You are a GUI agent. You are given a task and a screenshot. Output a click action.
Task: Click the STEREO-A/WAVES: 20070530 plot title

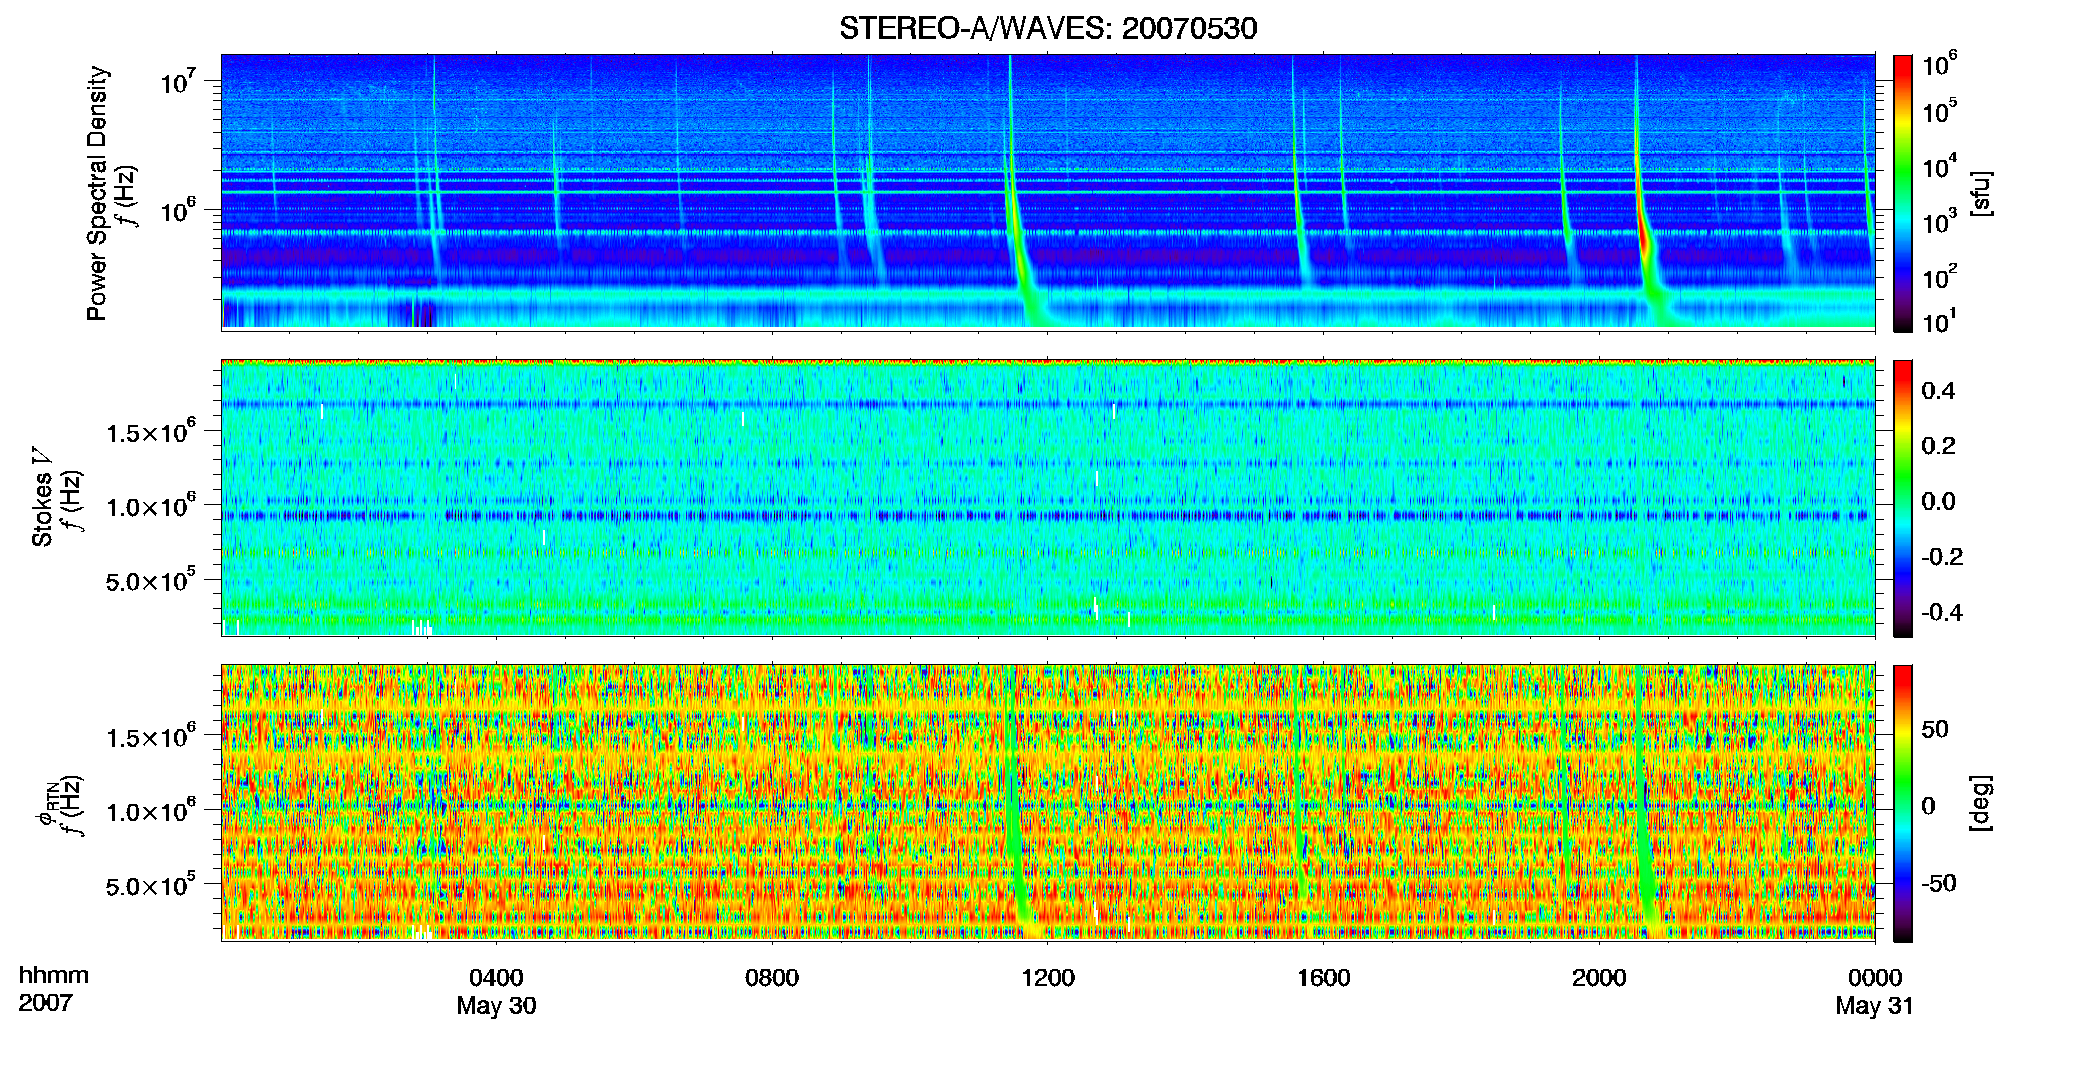coord(1048,28)
